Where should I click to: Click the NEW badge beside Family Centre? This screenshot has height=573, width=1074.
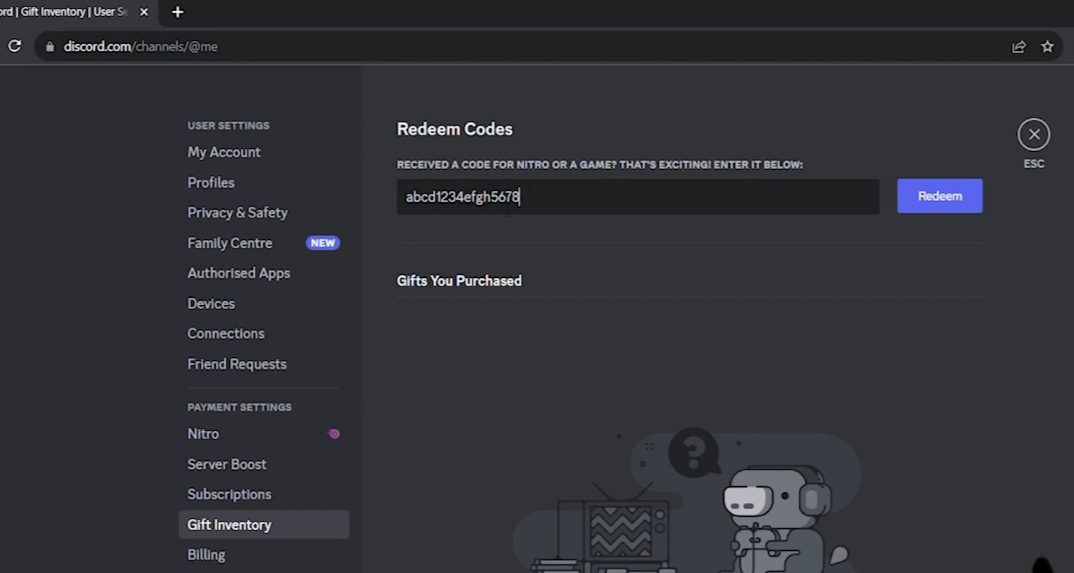pyautogui.click(x=323, y=242)
